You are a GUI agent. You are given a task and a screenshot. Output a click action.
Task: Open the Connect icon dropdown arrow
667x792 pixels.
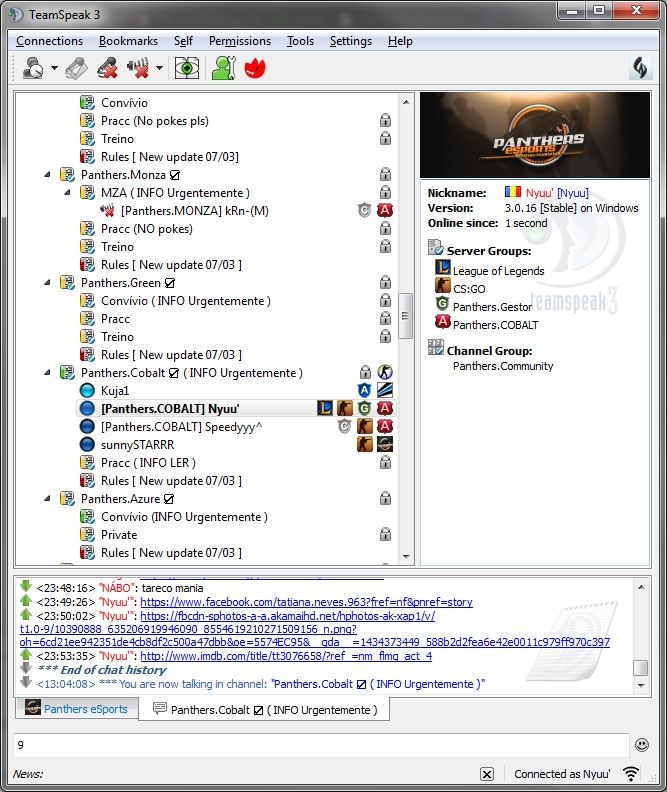55,69
